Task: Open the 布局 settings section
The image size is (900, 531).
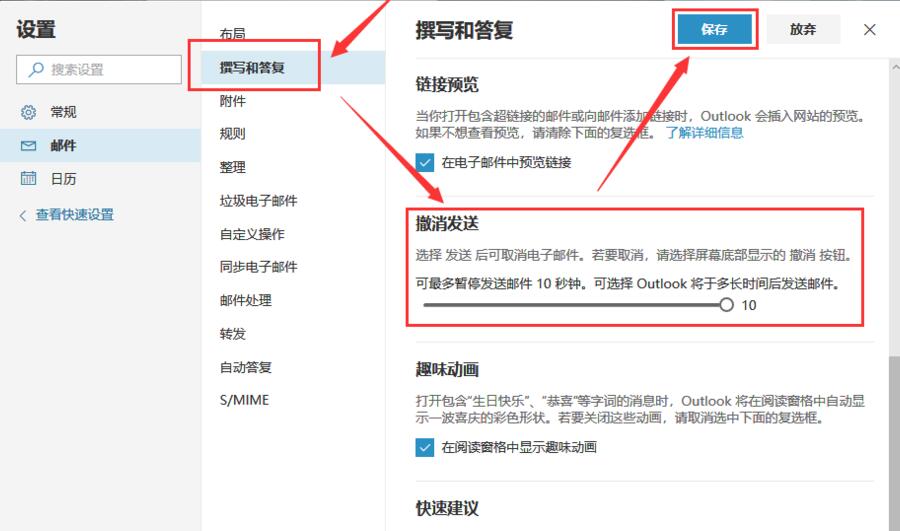Action: coord(232,34)
